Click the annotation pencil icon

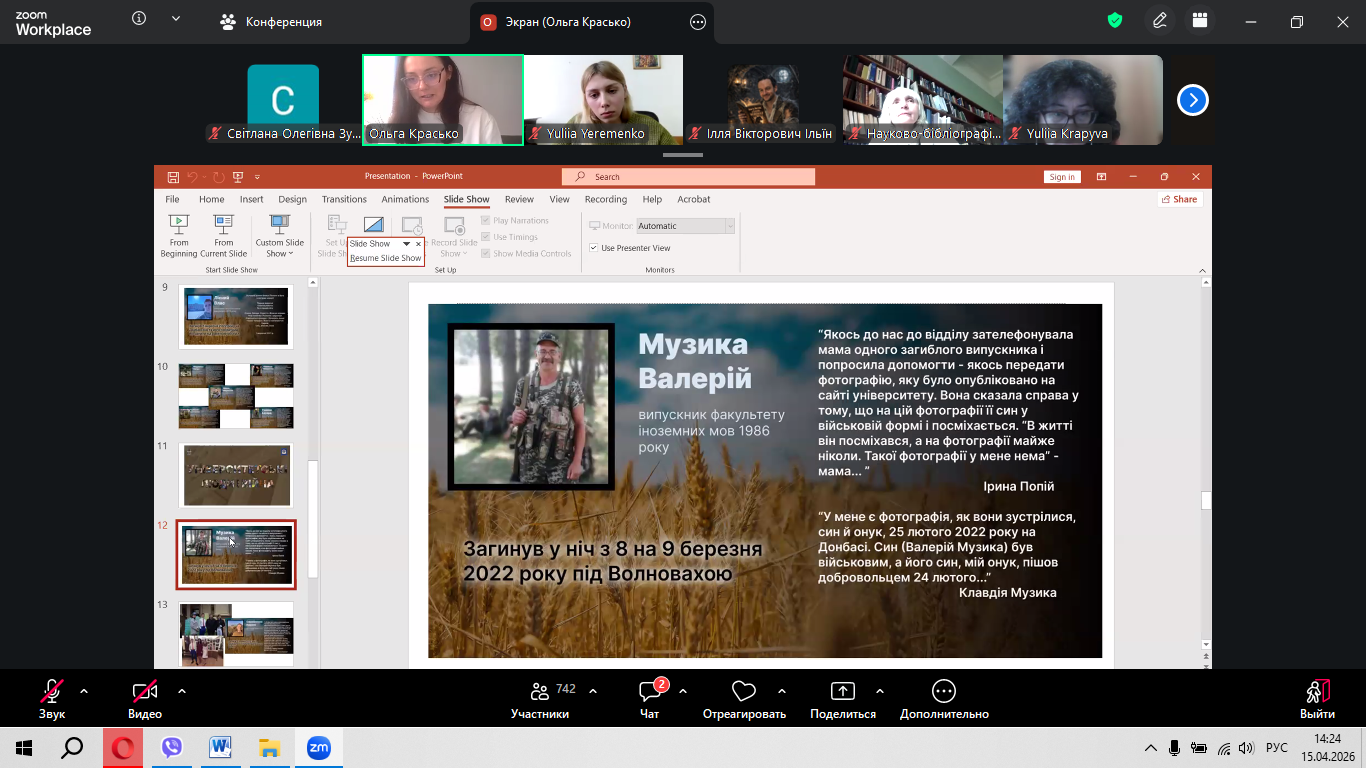tap(1160, 21)
